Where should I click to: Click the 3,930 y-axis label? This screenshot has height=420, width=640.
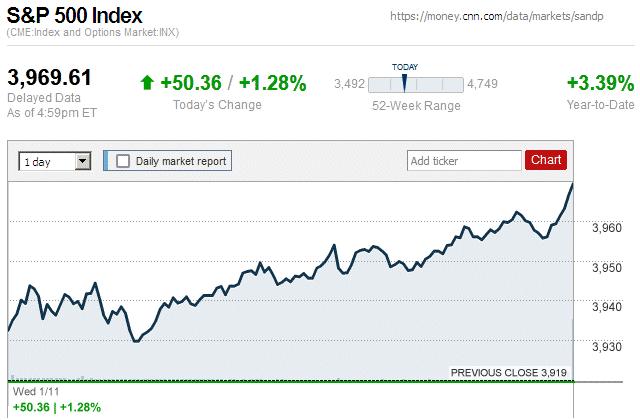click(x=607, y=346)
